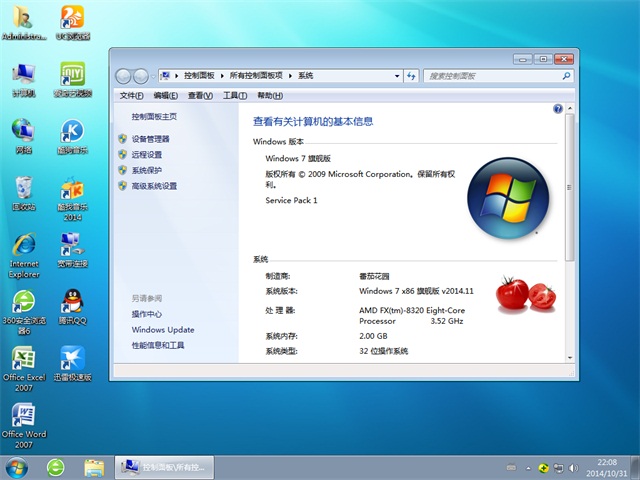Click the green security tray icon
The image size is (640, 480).
click(543, 468)
